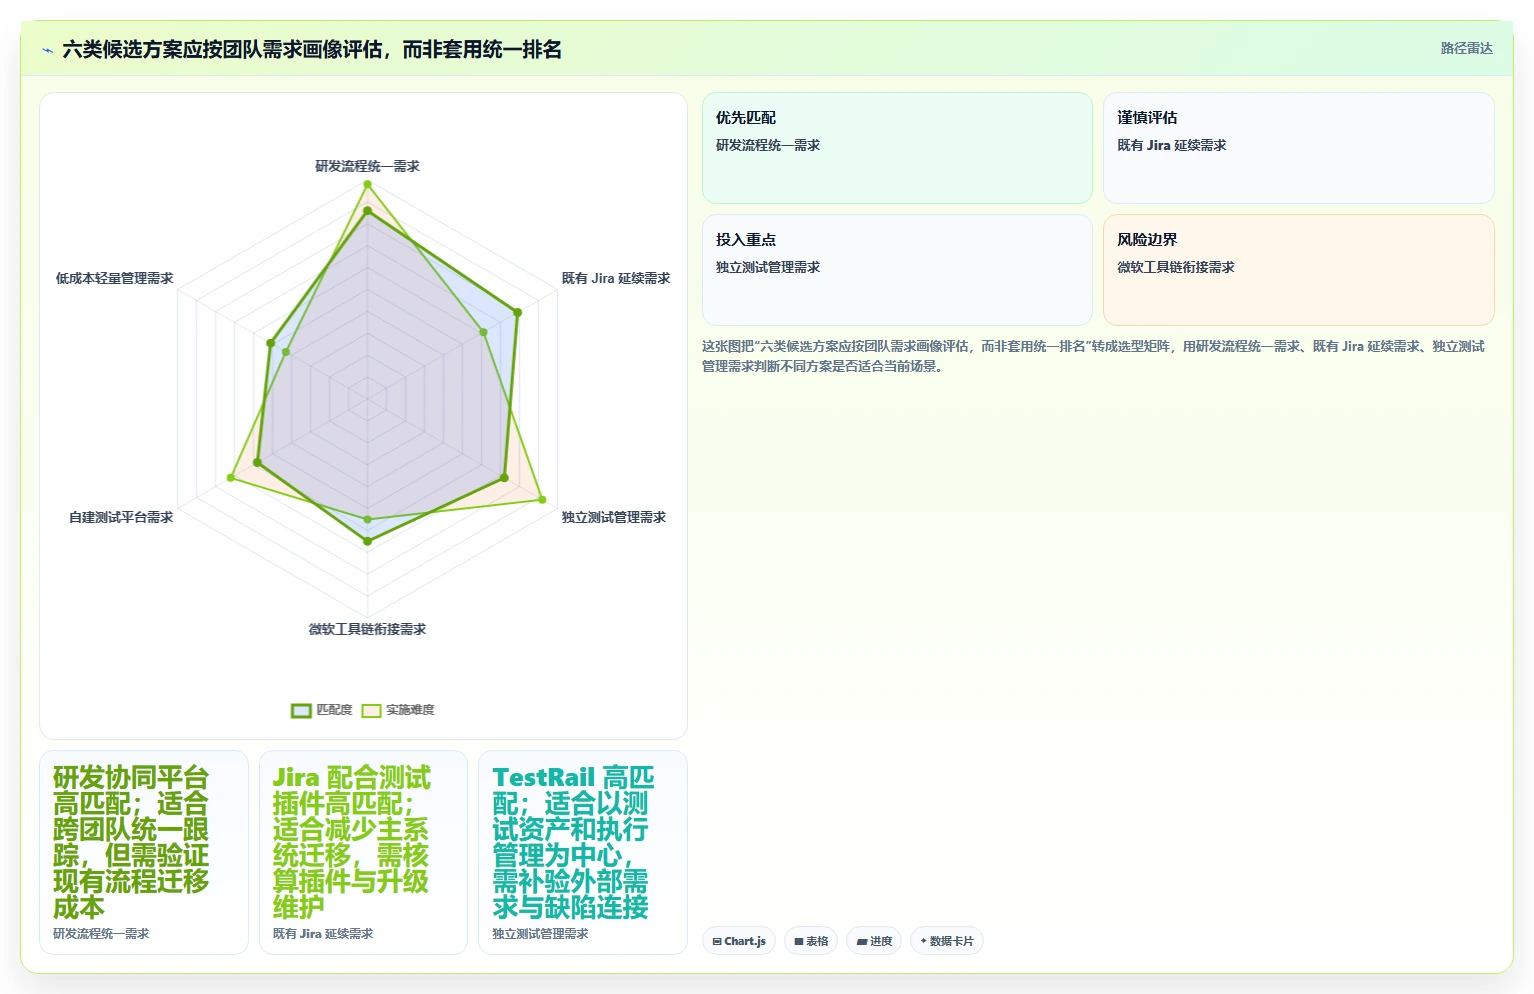Open the Chart.js chip
The width and height of the screenshot is (1534, 994).
[739, 941]
